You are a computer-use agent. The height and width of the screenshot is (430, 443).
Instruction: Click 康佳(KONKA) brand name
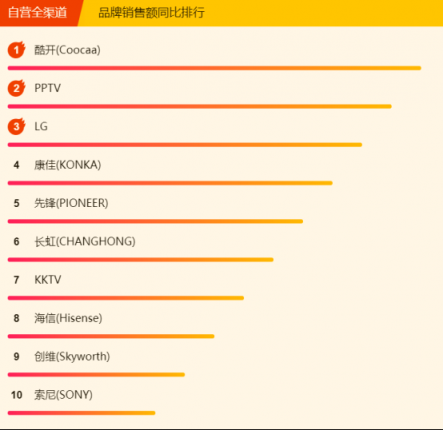click(68, 165)
